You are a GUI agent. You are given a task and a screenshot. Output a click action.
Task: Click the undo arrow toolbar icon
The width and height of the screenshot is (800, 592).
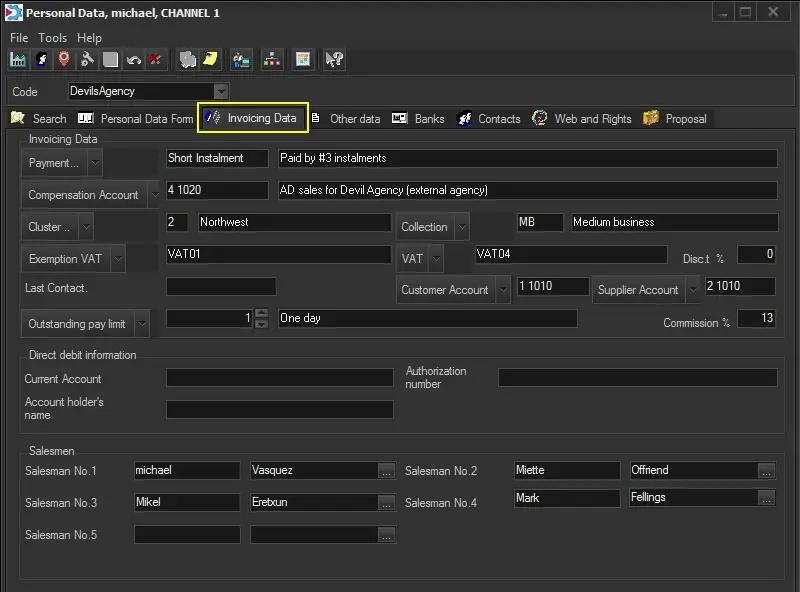(x=133, y=60)
